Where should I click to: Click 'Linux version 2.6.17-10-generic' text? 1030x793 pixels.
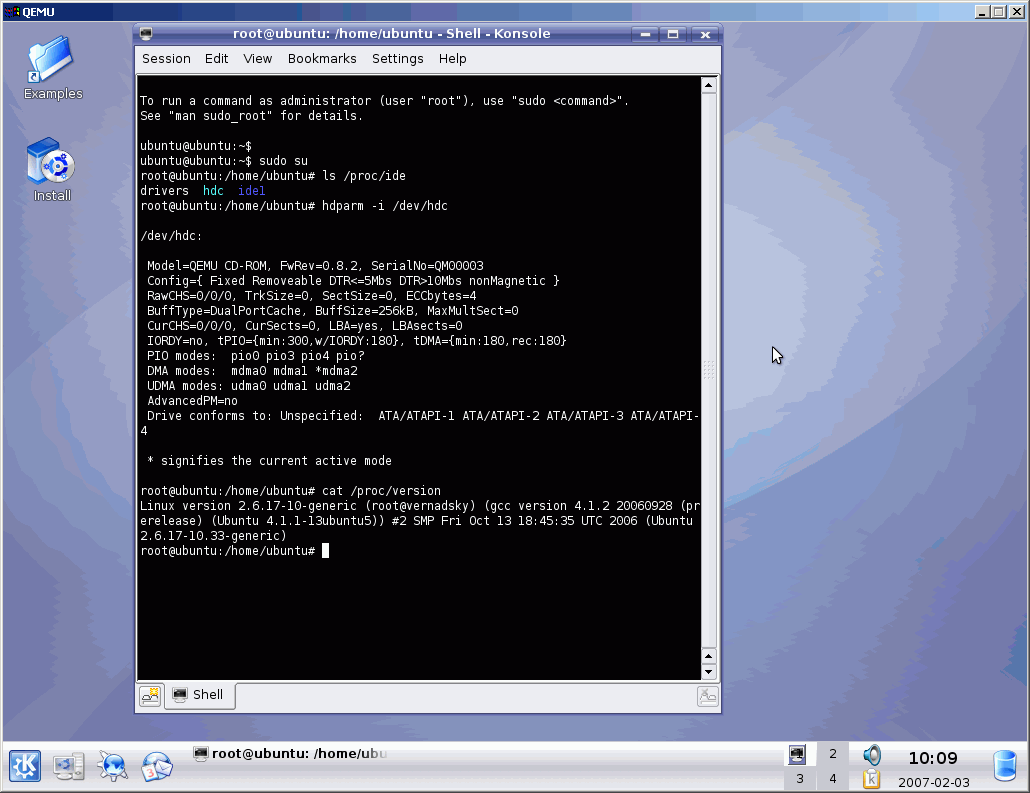[248, 506]
